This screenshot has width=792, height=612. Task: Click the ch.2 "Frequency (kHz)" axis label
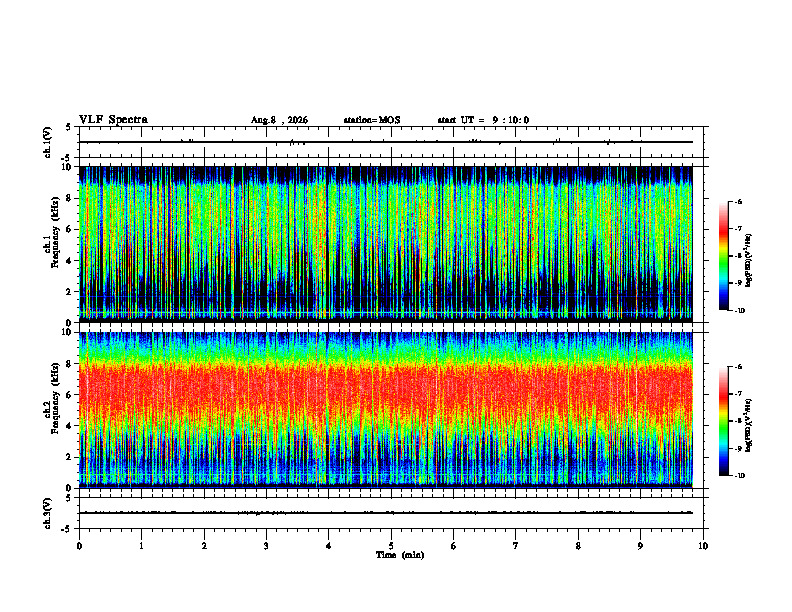point(55,398)
